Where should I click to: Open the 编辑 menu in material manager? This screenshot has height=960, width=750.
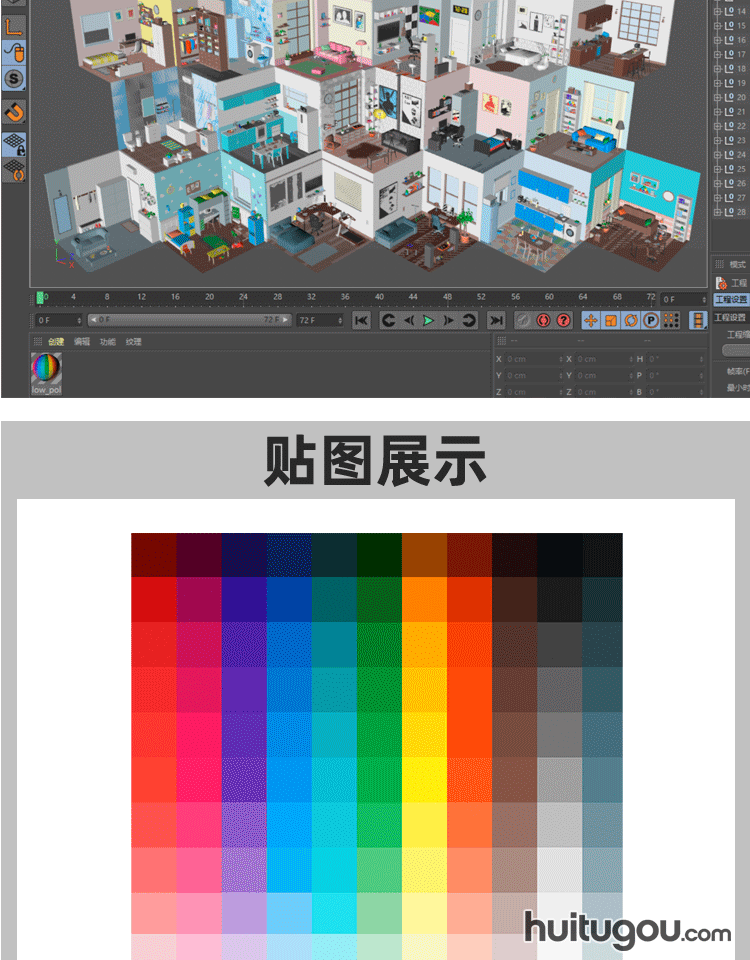81,342
